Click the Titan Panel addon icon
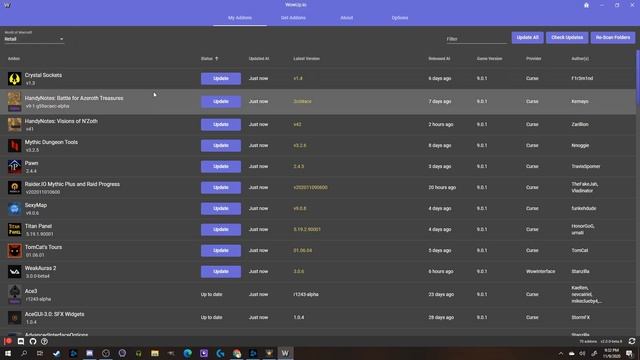Image resolution: width=640 pixels, height=360 pixels. click(x=14, y=229)
